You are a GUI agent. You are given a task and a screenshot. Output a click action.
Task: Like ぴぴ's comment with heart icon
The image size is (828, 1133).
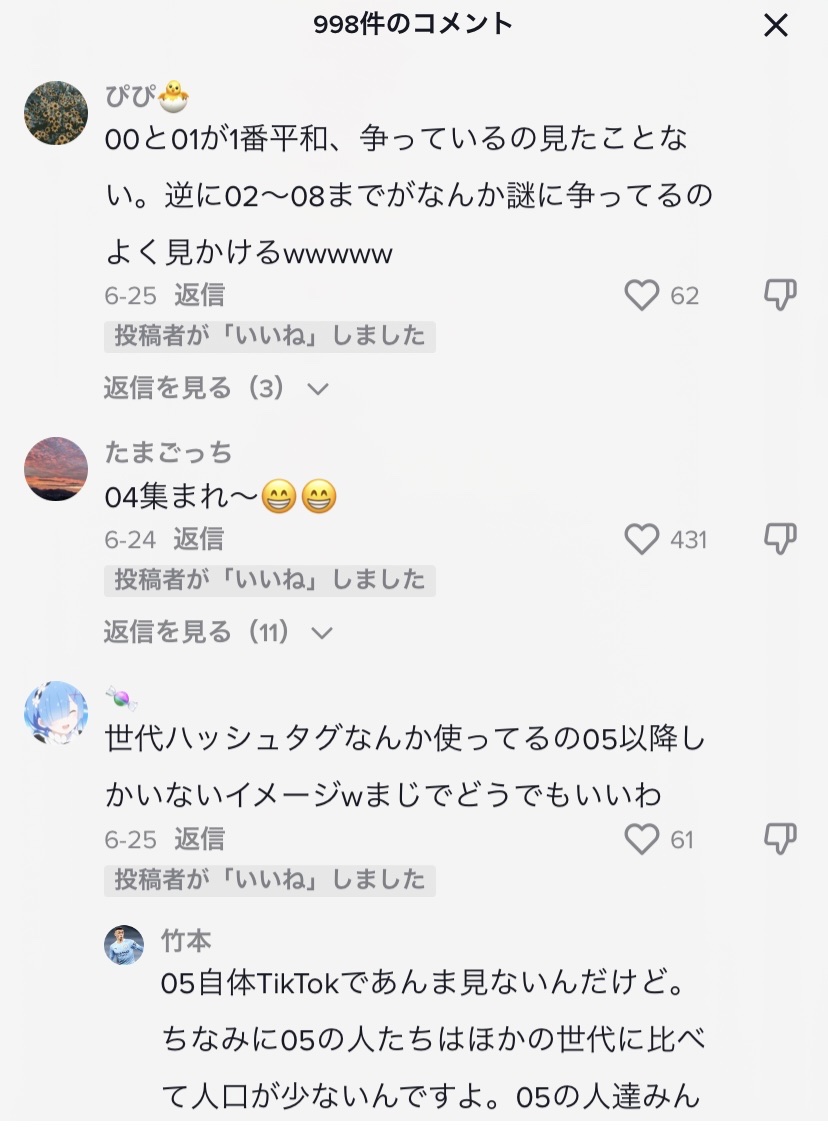click(x=642, y=295)
